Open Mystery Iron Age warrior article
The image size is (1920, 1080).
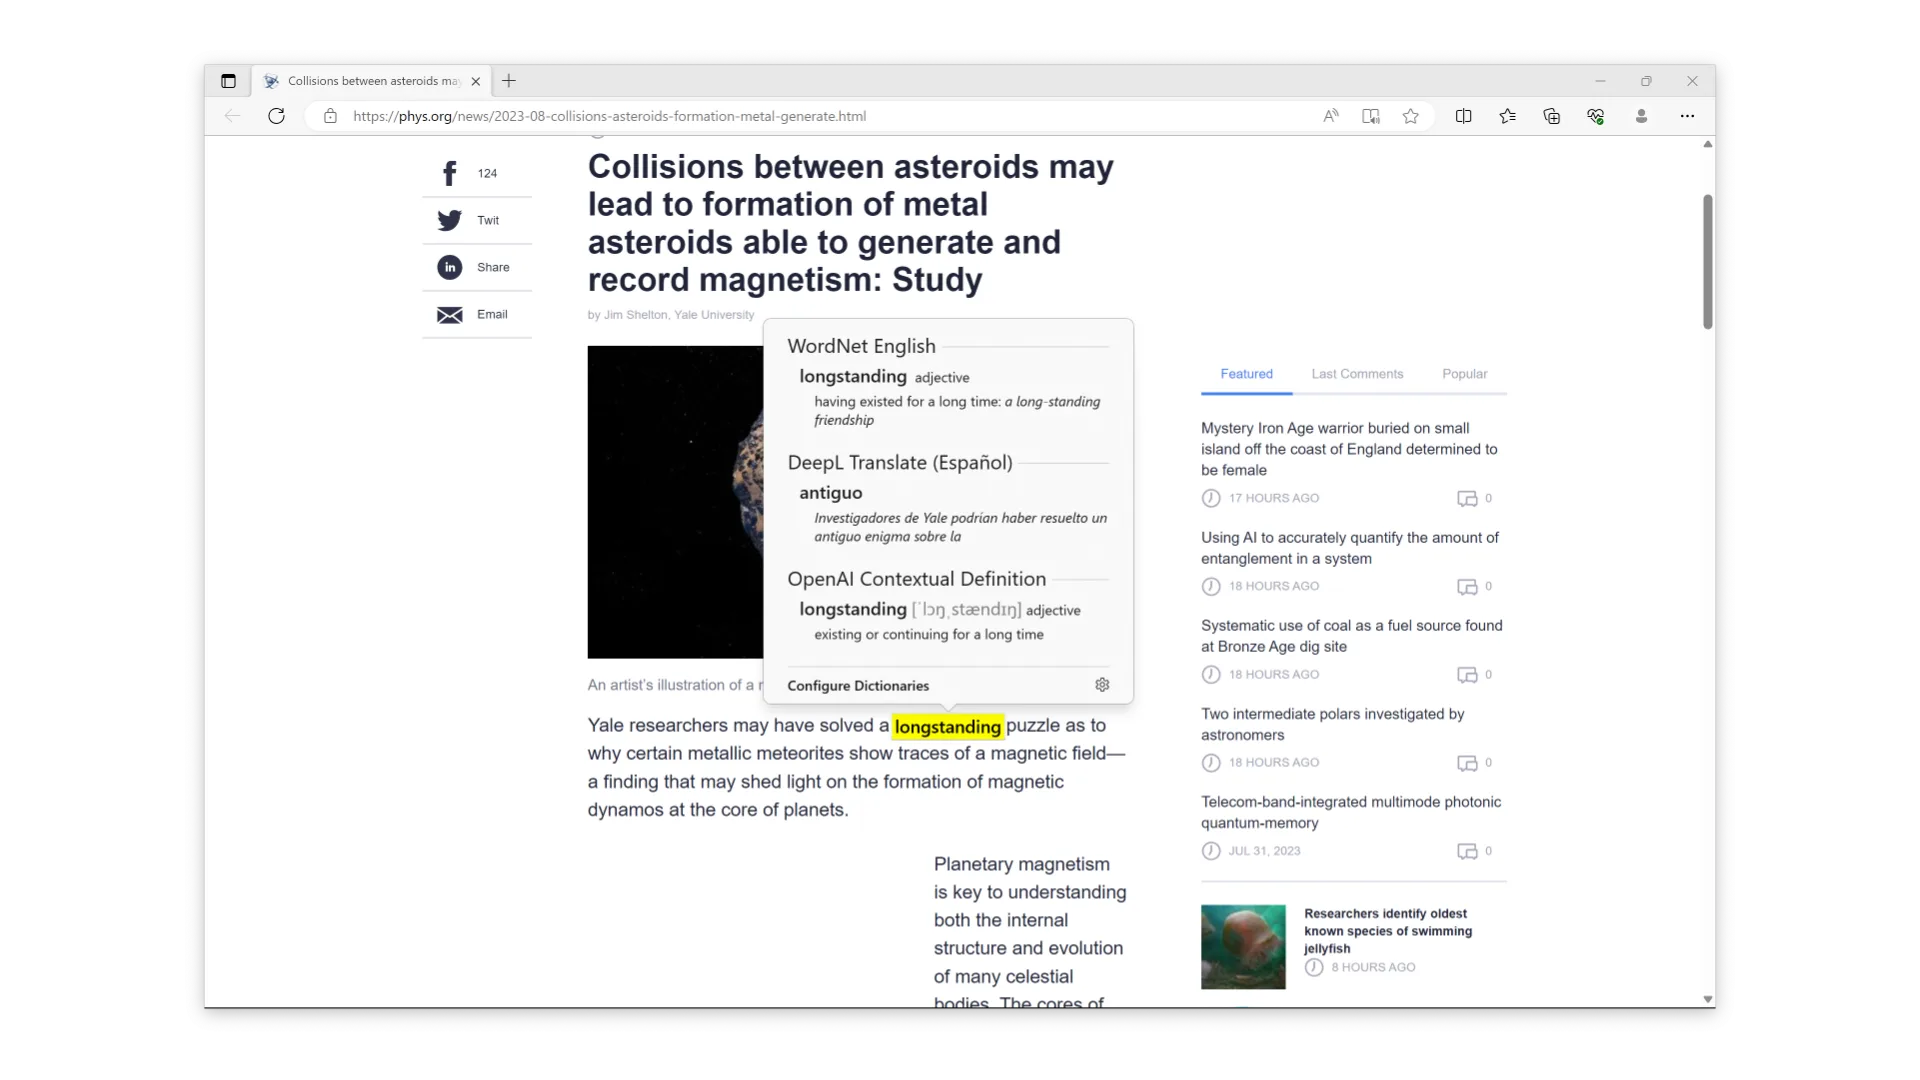pyautogui.click(x=1349, y=449)
